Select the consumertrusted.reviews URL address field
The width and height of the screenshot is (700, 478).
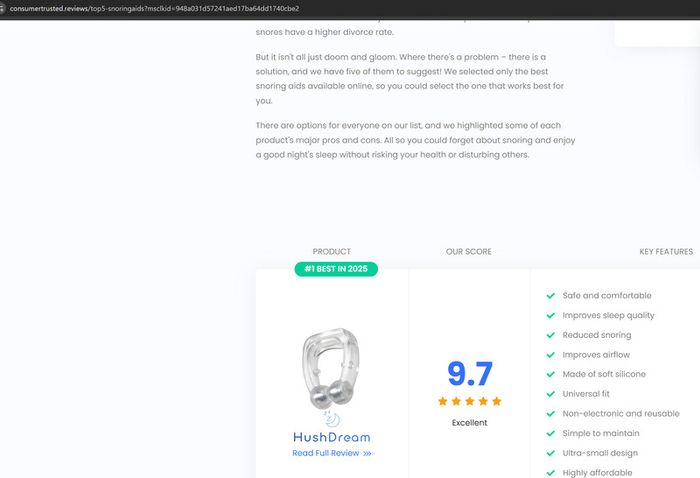click(x=154, y=8)
